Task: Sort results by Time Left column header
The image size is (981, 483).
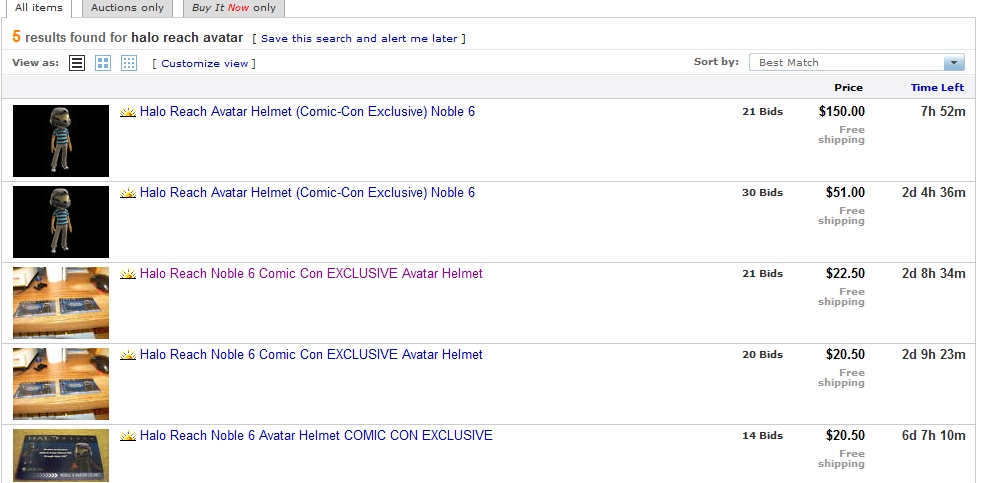Action: [x=937, y=88]
